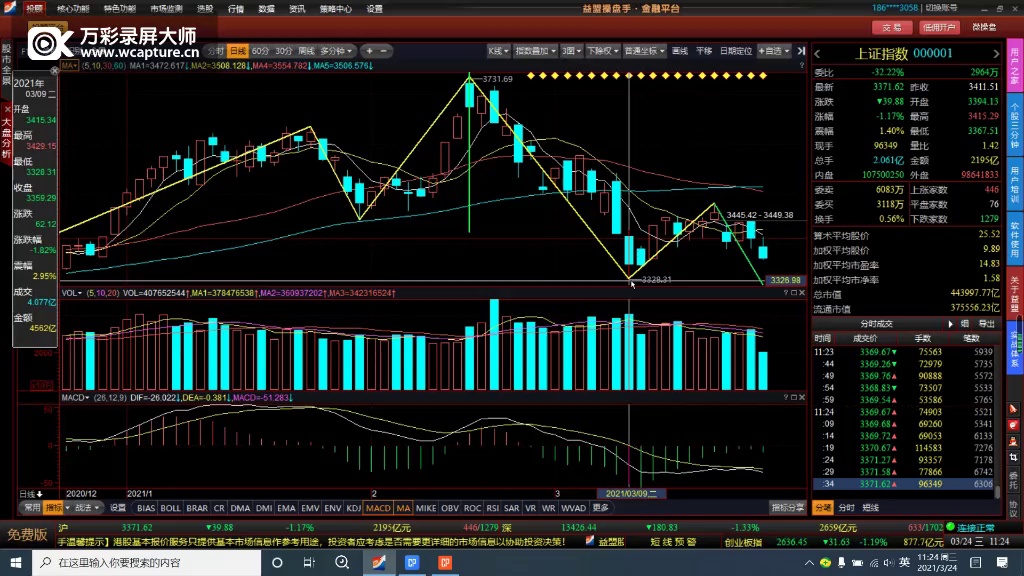Click the 低佣开户 button
This screenshot has width=1024, height=576.
point(939,27)
